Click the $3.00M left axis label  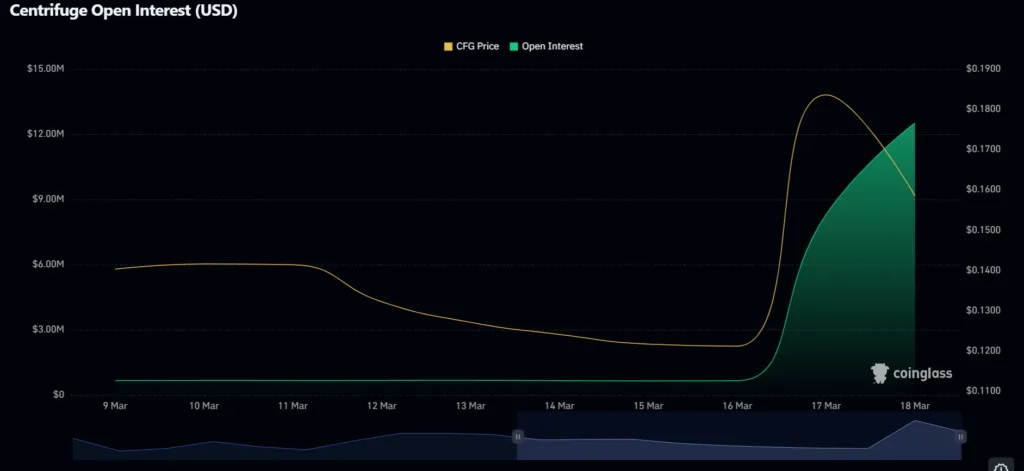(48, 329)
